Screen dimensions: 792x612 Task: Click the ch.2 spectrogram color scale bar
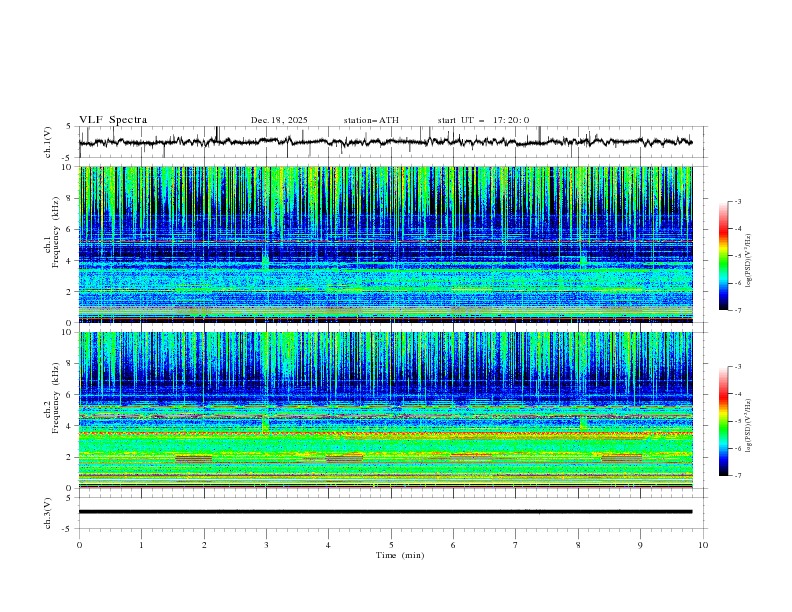click(723, 421)
